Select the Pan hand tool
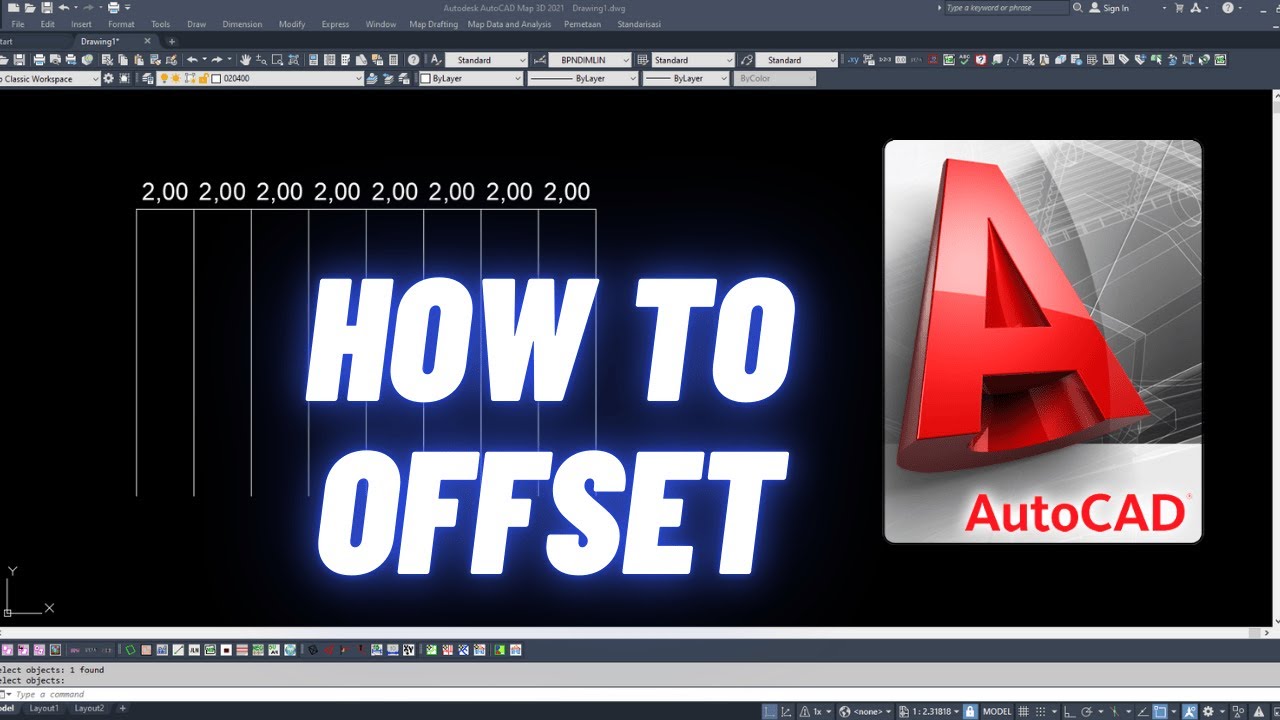 click(x=245, y=60)
